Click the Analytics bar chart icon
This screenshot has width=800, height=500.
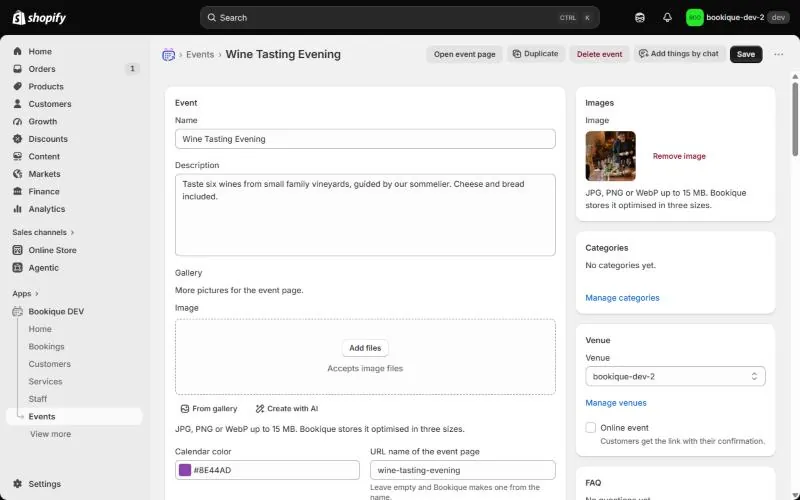pos(17,209)
